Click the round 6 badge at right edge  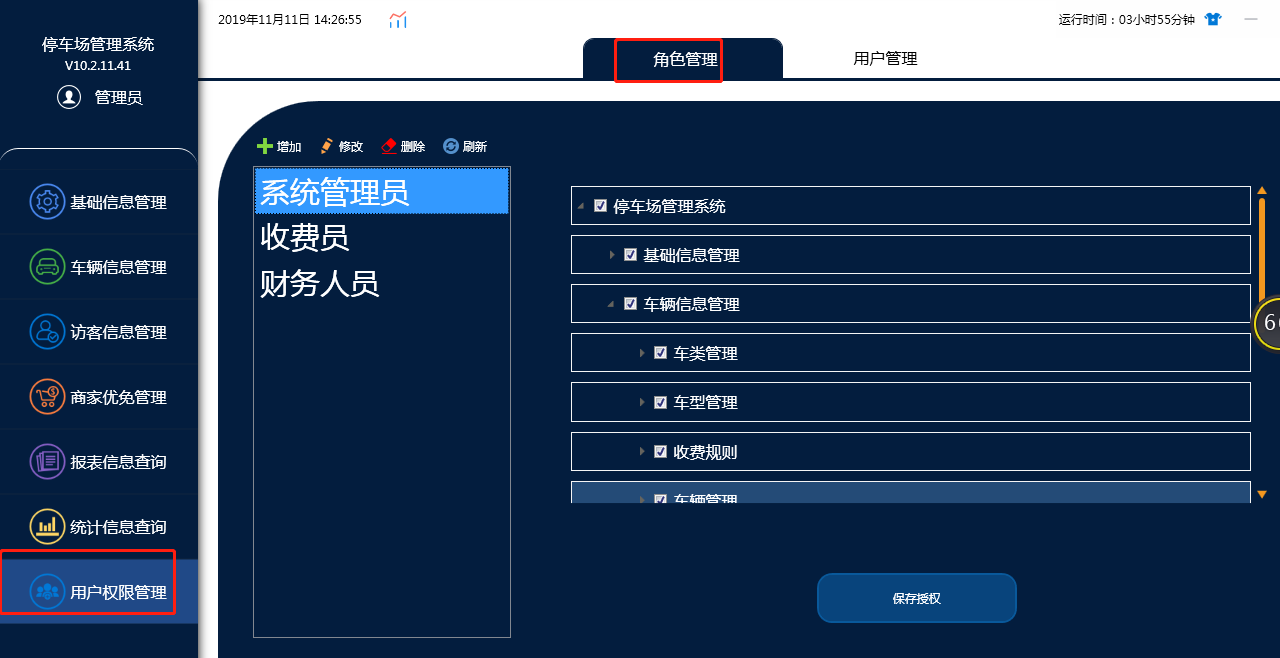[x=1268, y=324]
